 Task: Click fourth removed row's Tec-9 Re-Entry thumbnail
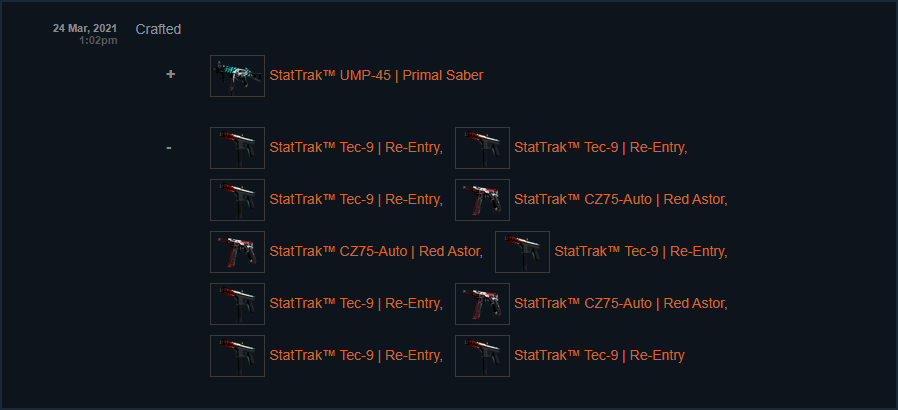click(x=237, y=304)
